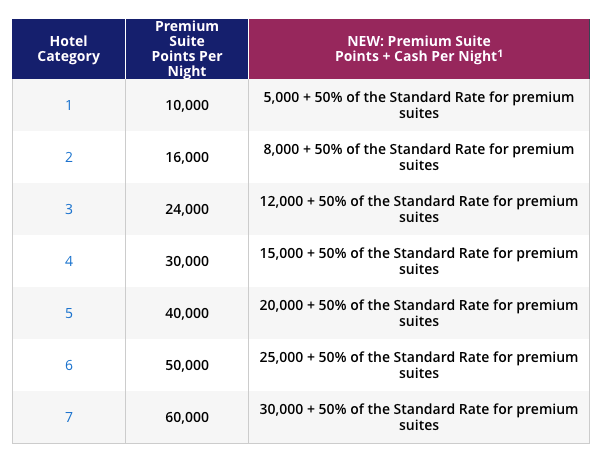
Task: Open Hotel Category 1 link
Action: [x=69, y=105]
